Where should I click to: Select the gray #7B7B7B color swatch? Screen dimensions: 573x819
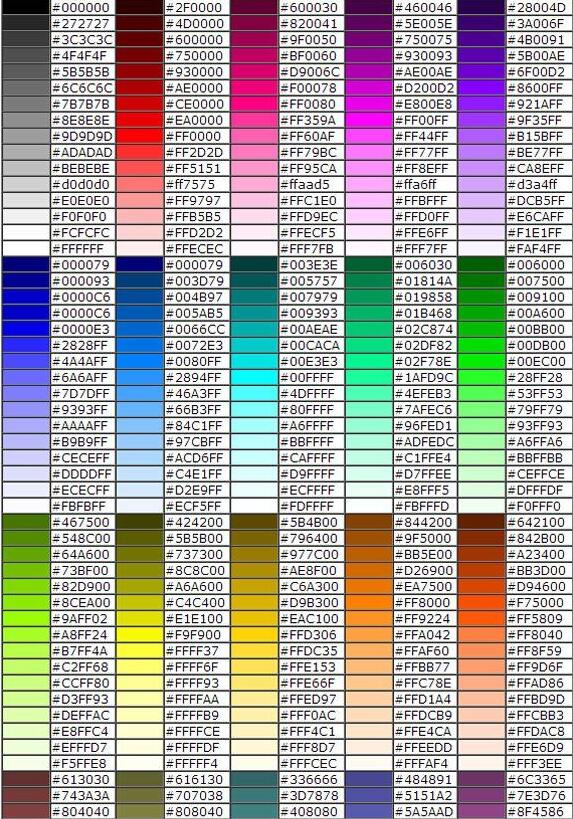coord(26,104)
